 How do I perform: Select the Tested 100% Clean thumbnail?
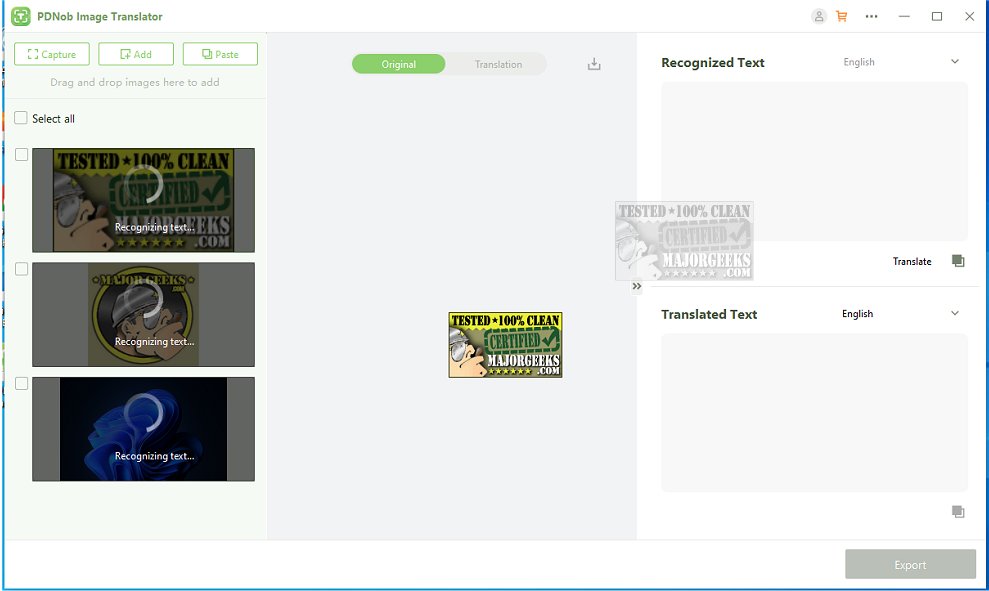click(x=144, y=200)
